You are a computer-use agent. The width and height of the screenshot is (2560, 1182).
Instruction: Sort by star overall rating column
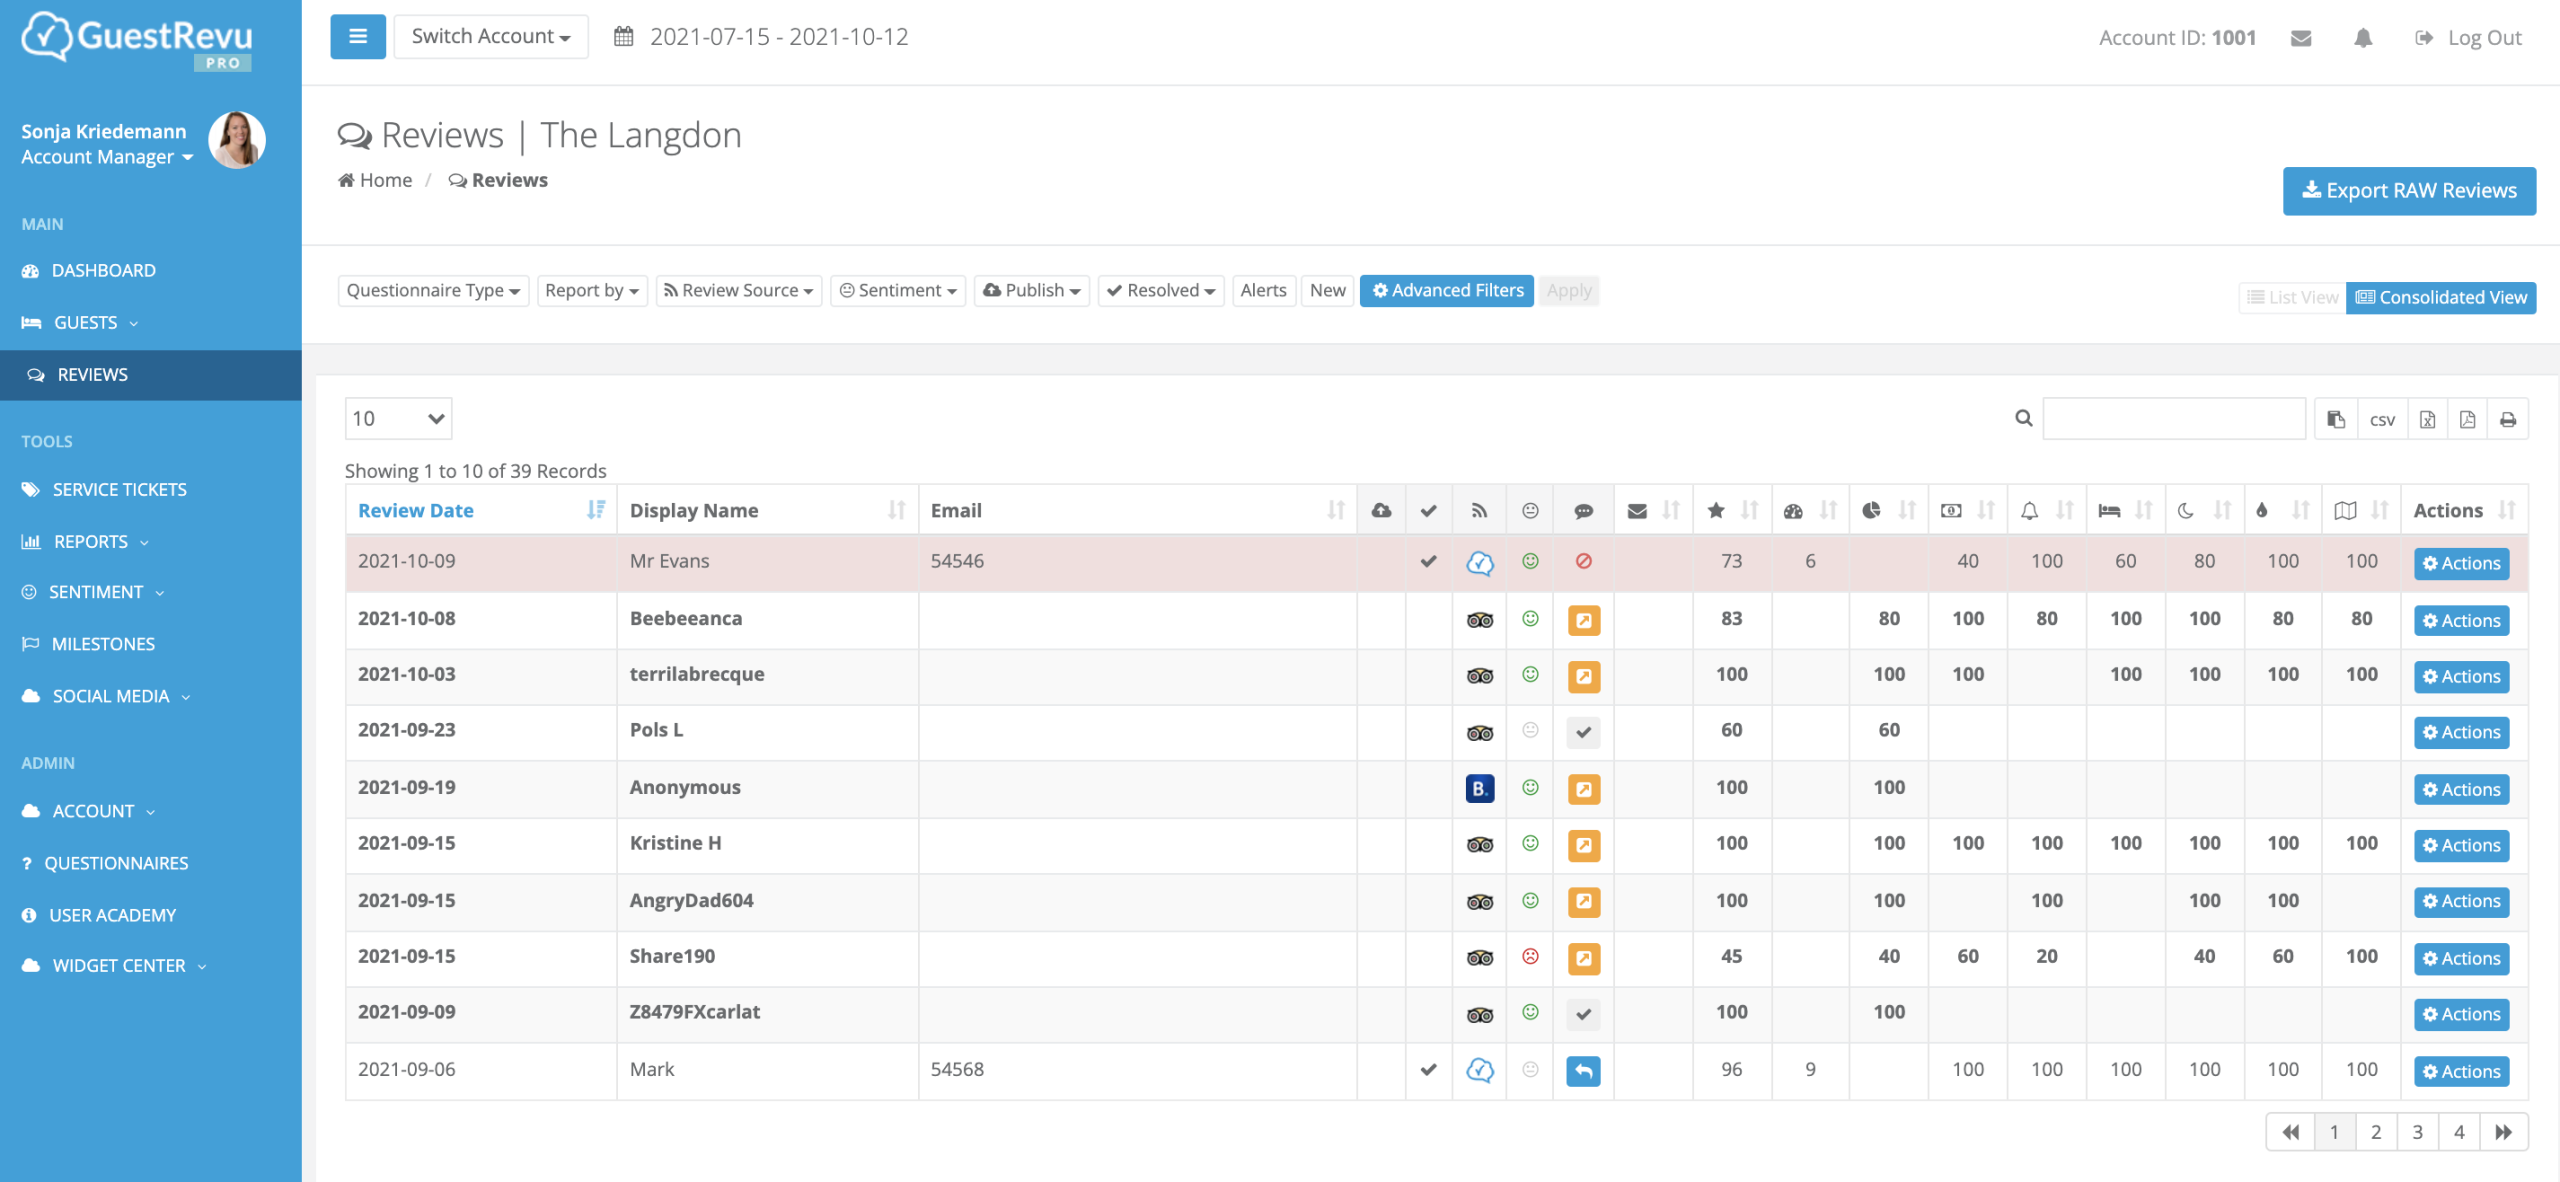pos(1732,510)
